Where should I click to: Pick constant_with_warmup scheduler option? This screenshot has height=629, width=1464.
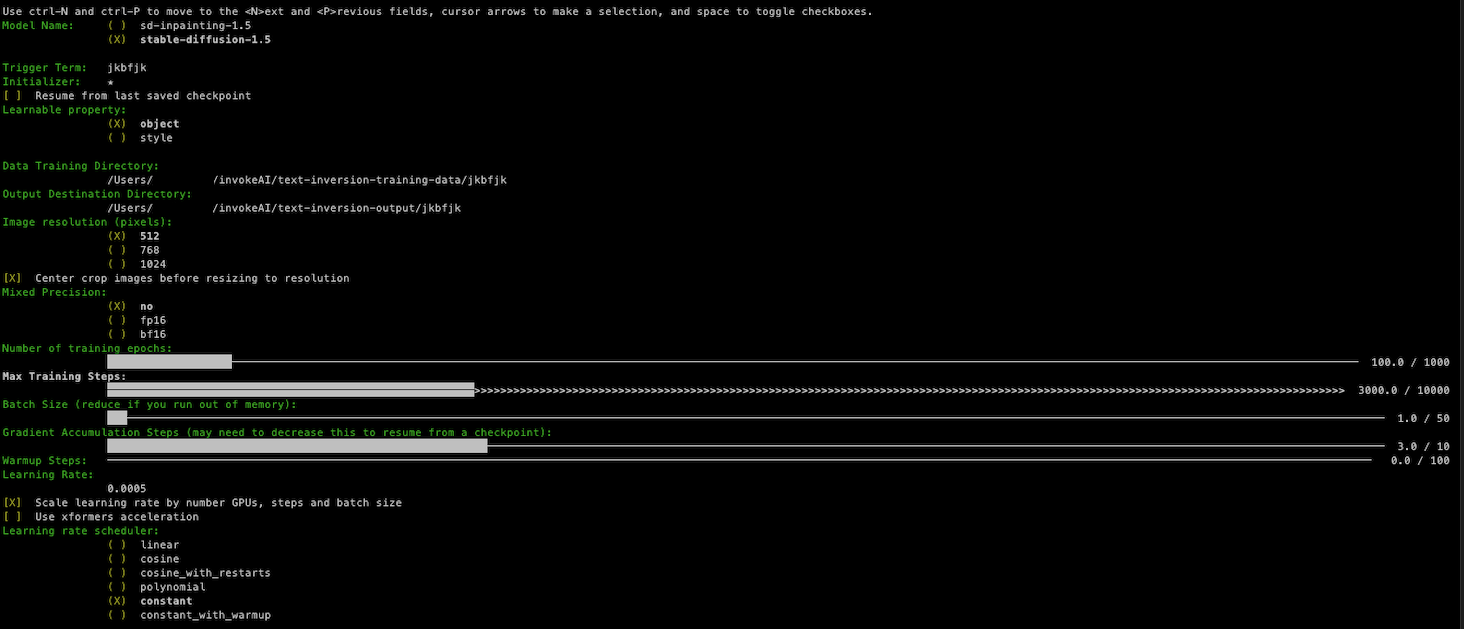(117, 614)
